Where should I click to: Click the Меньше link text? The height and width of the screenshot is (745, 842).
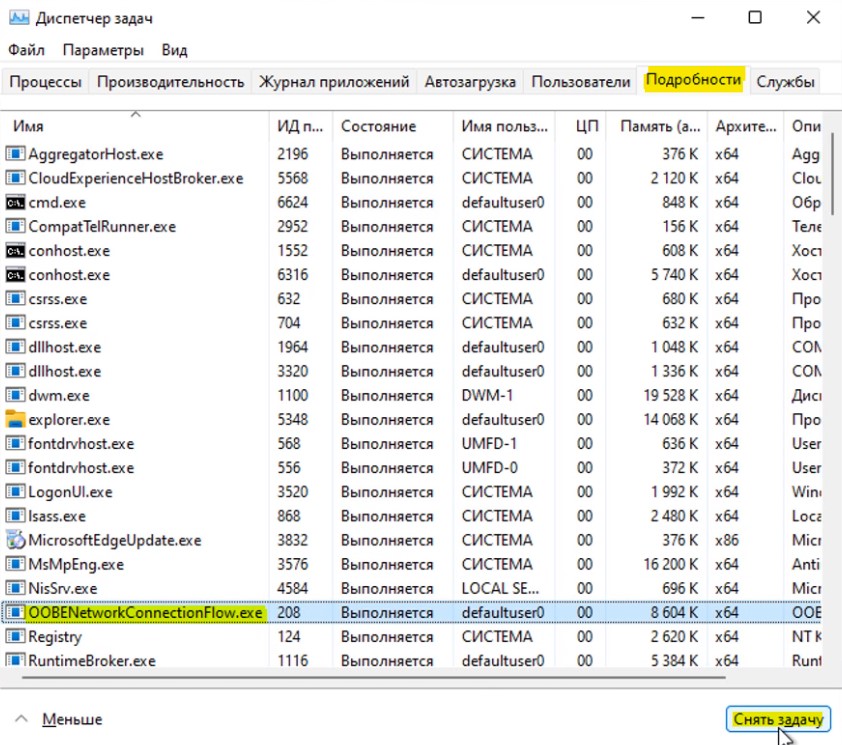[72, 719]
